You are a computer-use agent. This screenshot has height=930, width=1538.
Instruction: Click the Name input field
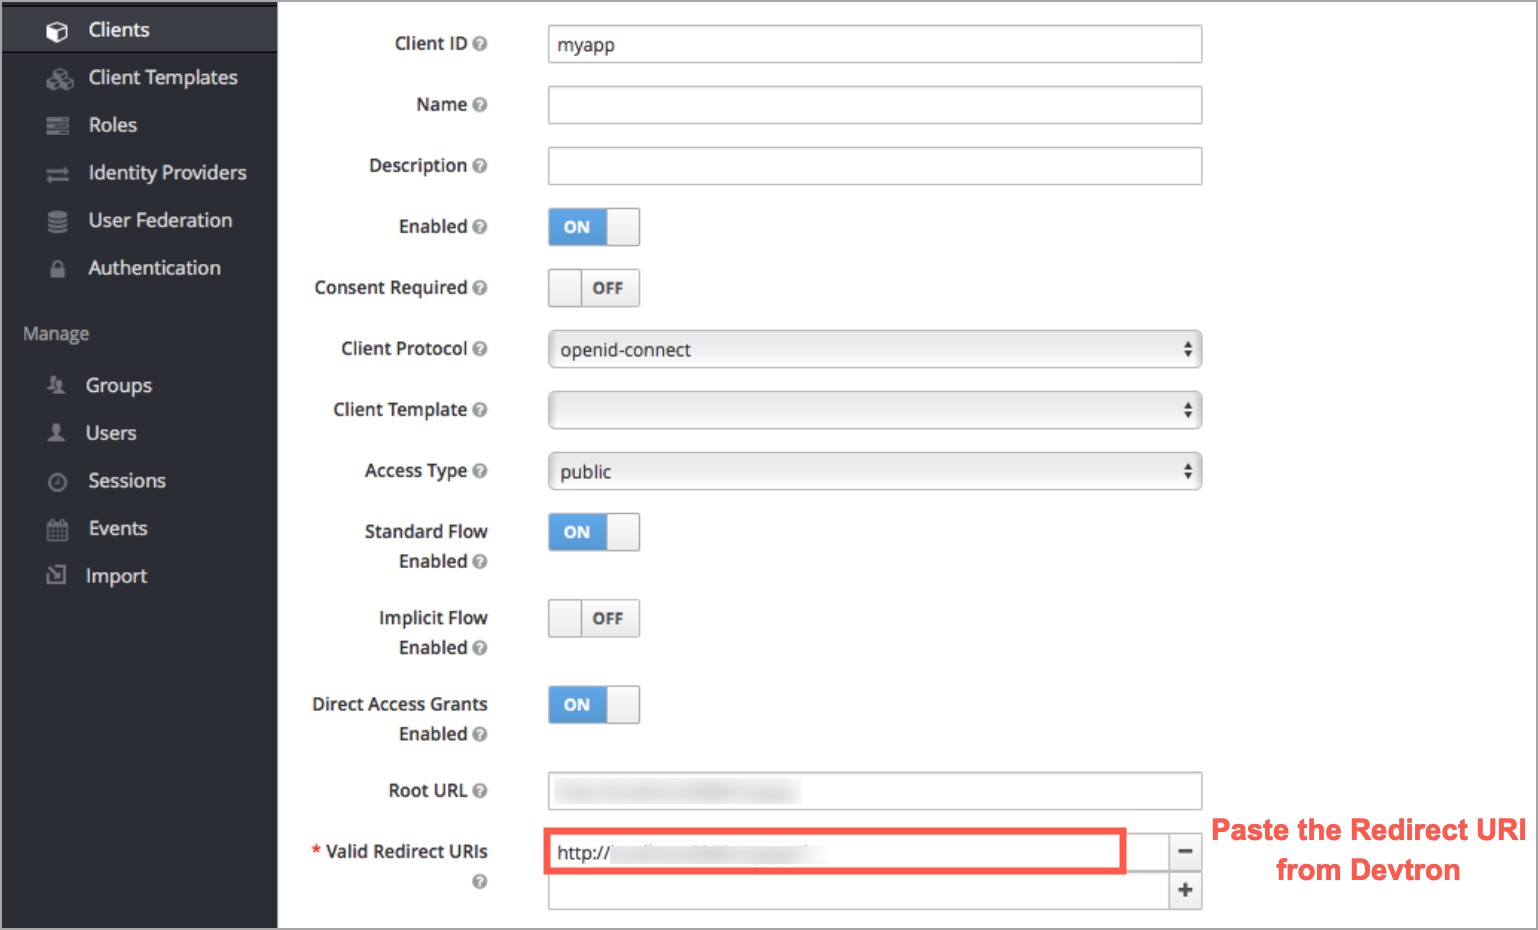click(x=874, y=104)
